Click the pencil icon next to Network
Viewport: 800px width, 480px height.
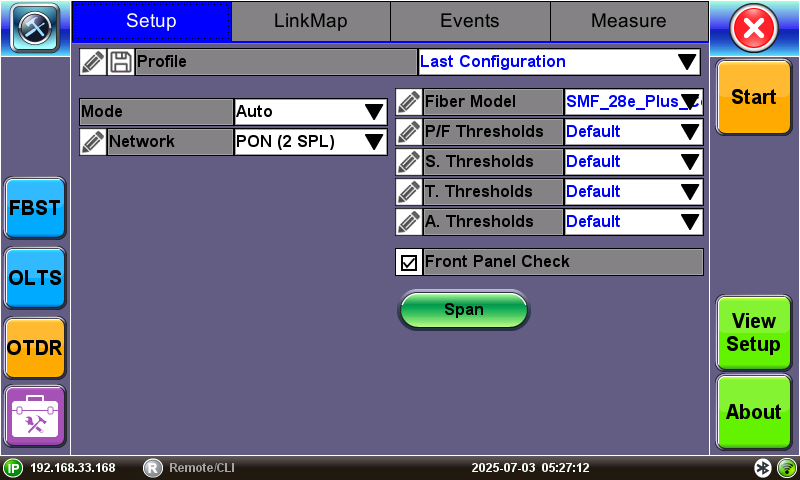93,142
